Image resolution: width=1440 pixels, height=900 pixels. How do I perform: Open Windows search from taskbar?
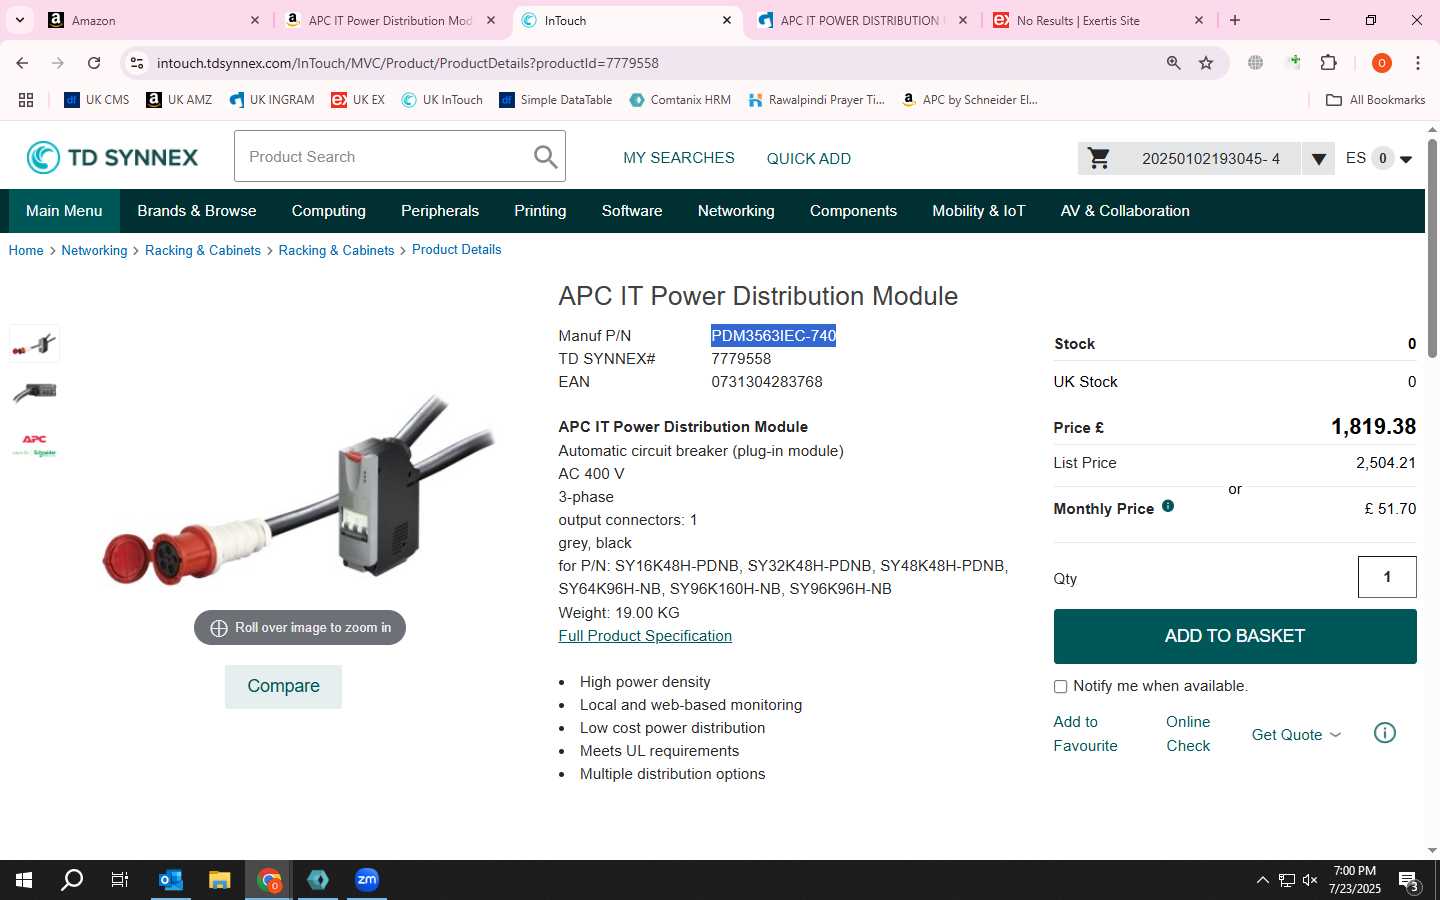tap(72, 880)
